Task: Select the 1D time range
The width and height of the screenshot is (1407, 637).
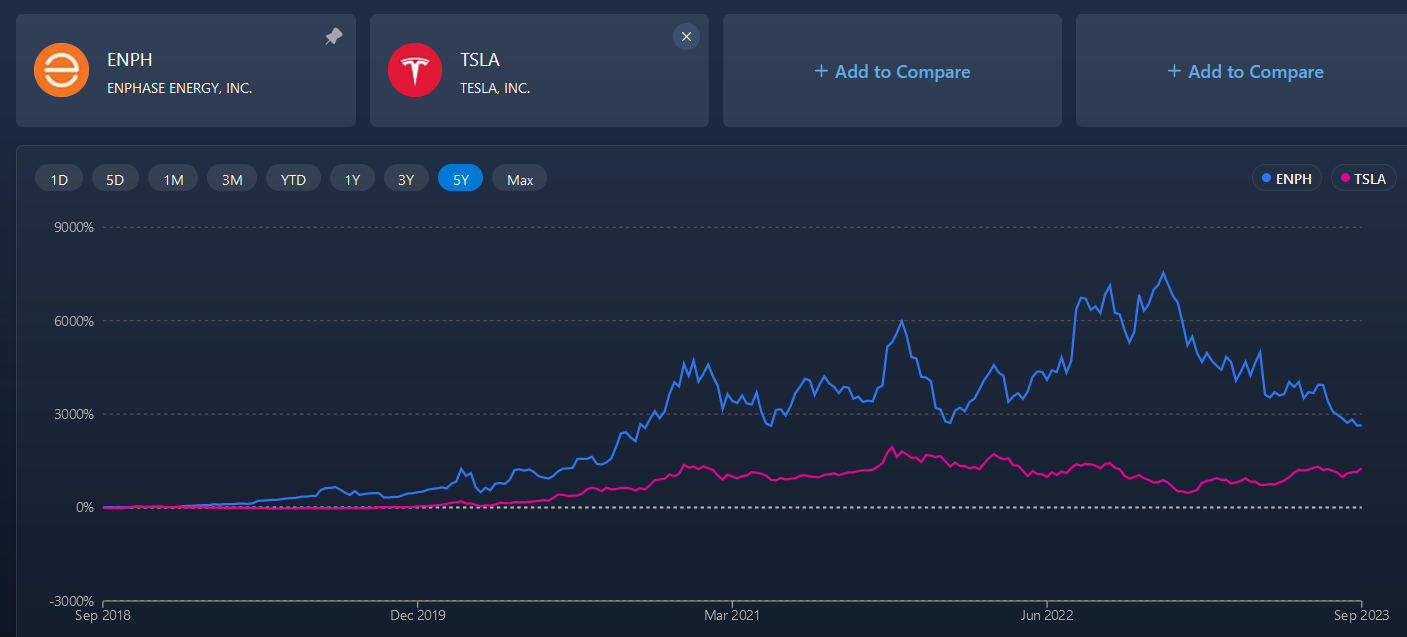Action: click(59, 179)
